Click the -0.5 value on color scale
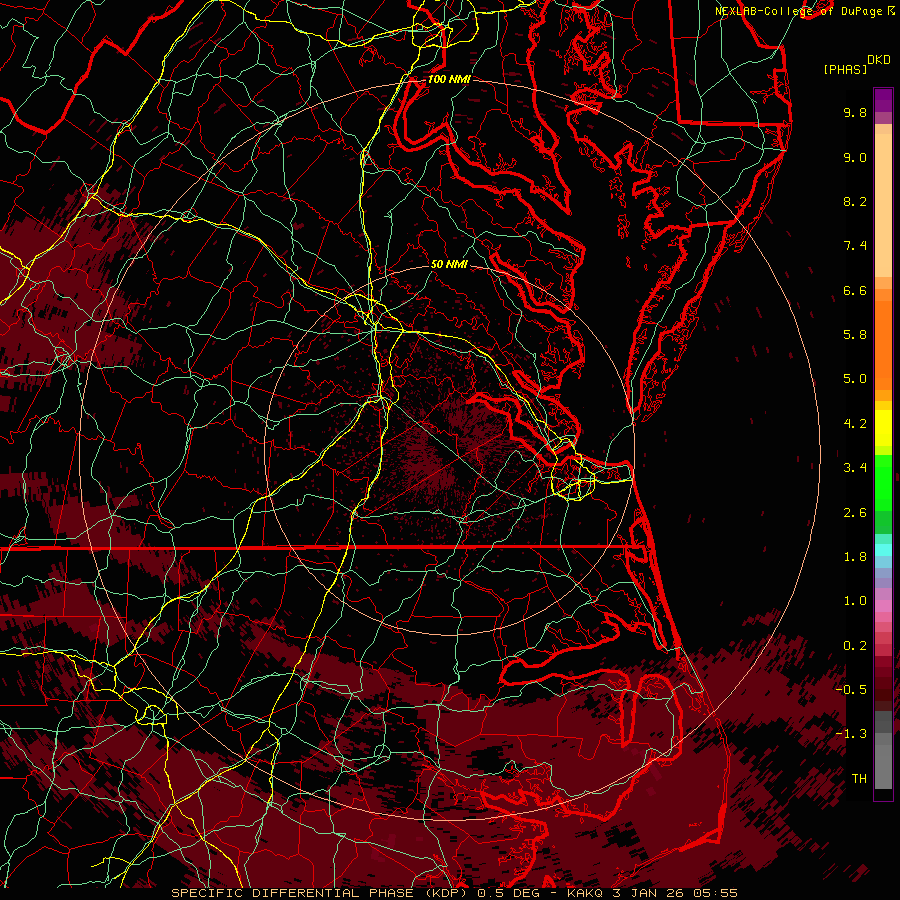Screen dimensions: 900x900 tap(851, 690)
